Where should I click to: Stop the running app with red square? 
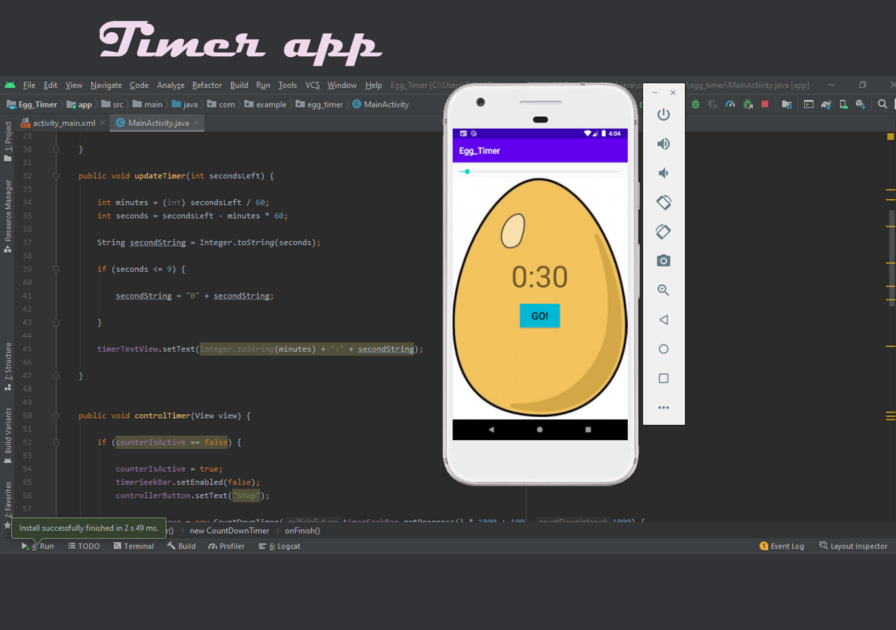765,104
